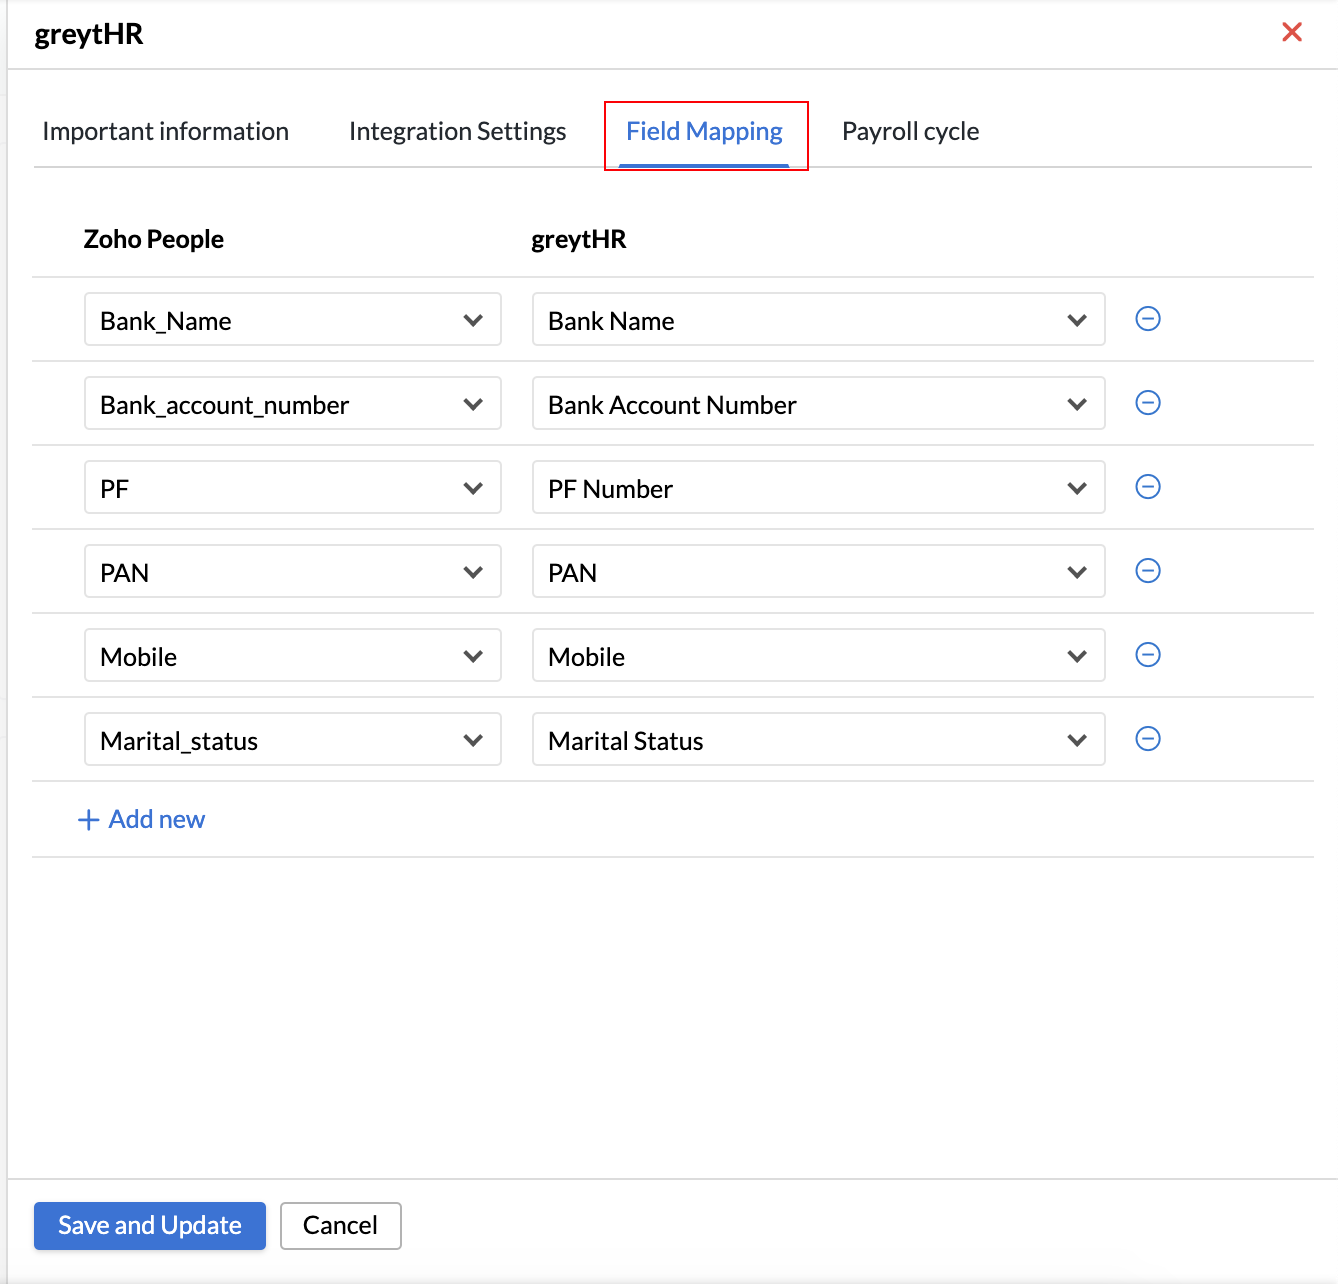Viewport: 1338px width, 1284px height.
Task: Open the Marital_status Zoho People dropdown
Action: 293,740
